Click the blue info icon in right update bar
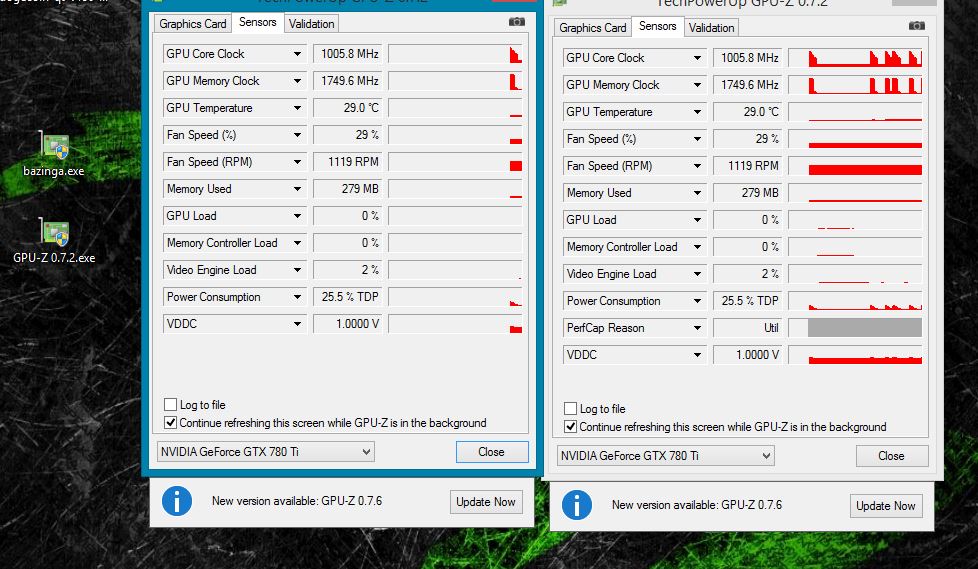Screen dimensions: 978x569 pyautogui.click(x=576, y=505)
